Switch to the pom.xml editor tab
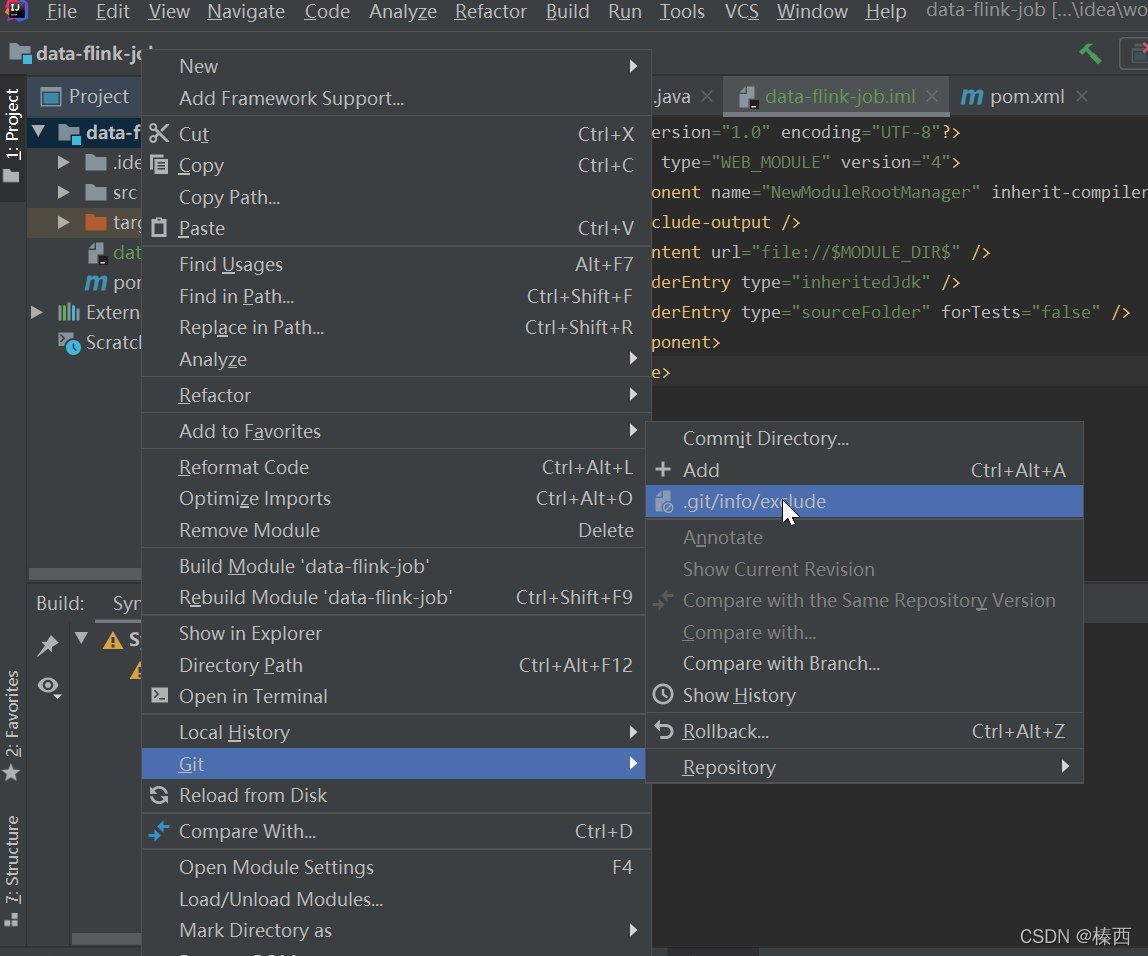 click(1026, 97)
